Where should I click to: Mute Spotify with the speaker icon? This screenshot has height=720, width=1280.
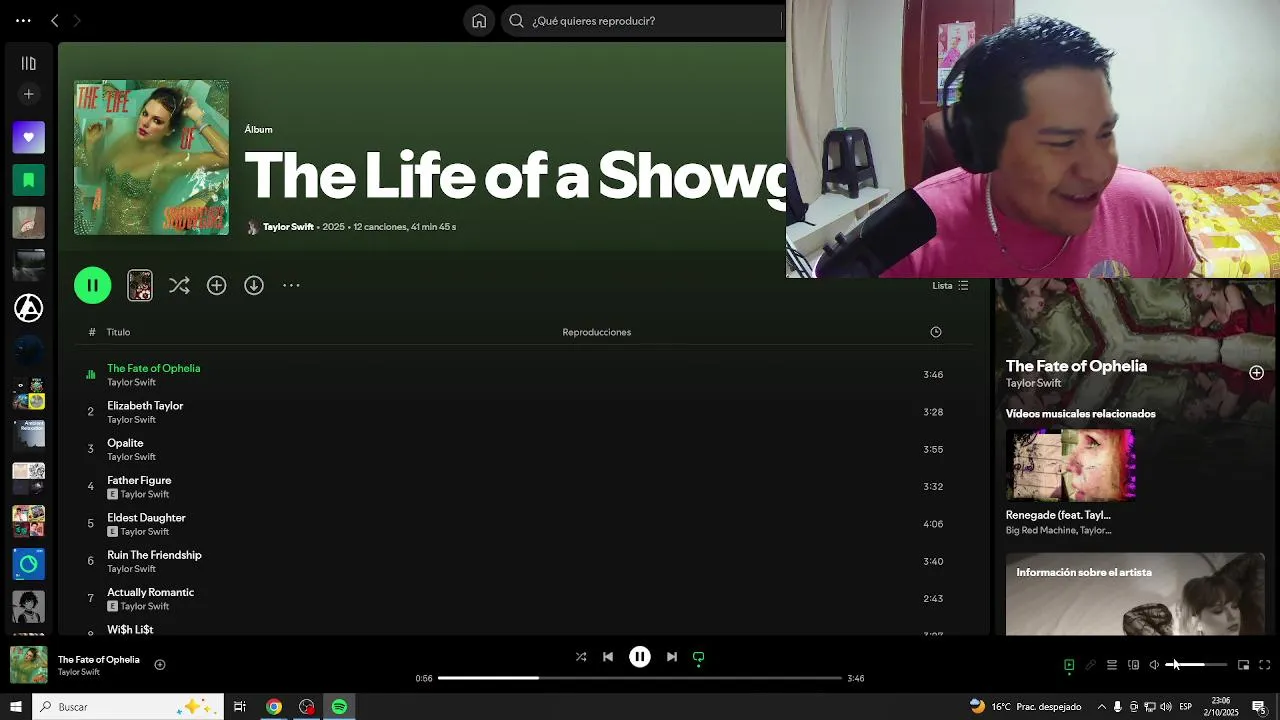click(x=1154, y=665)
